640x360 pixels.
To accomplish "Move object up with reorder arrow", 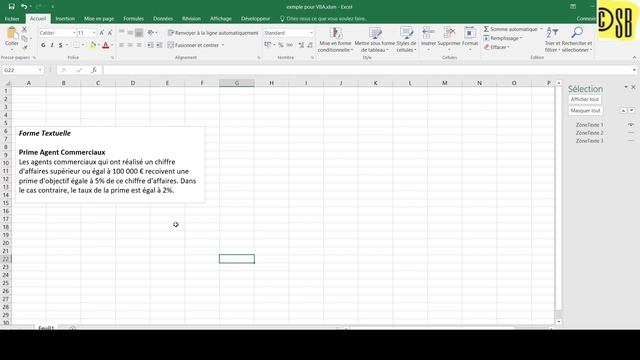I will (623, 111).
